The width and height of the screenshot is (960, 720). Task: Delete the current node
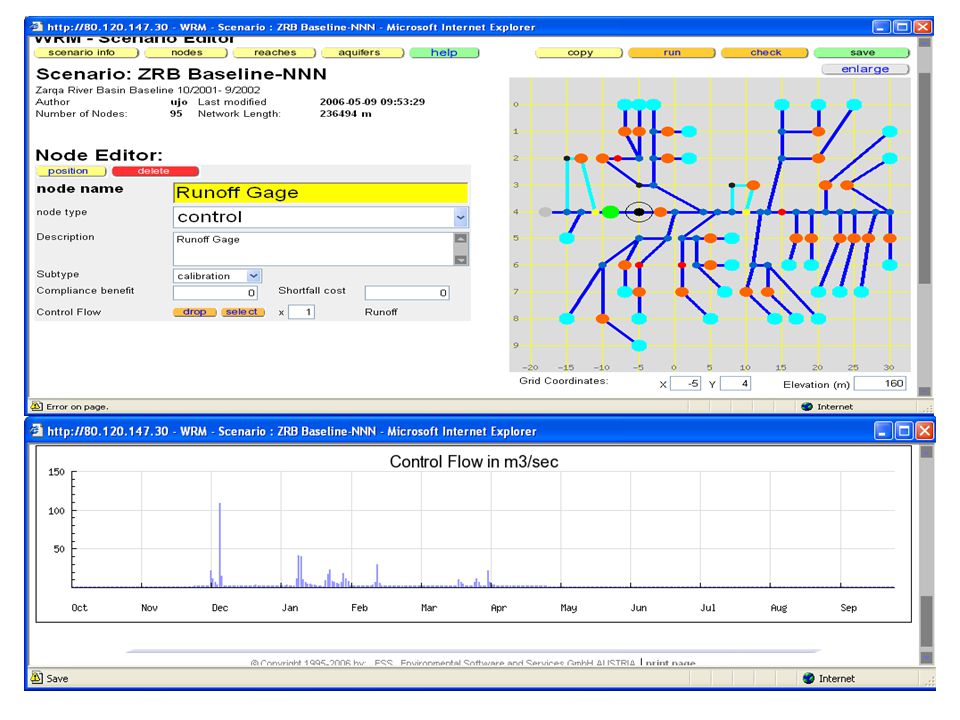tap(156, 171)
